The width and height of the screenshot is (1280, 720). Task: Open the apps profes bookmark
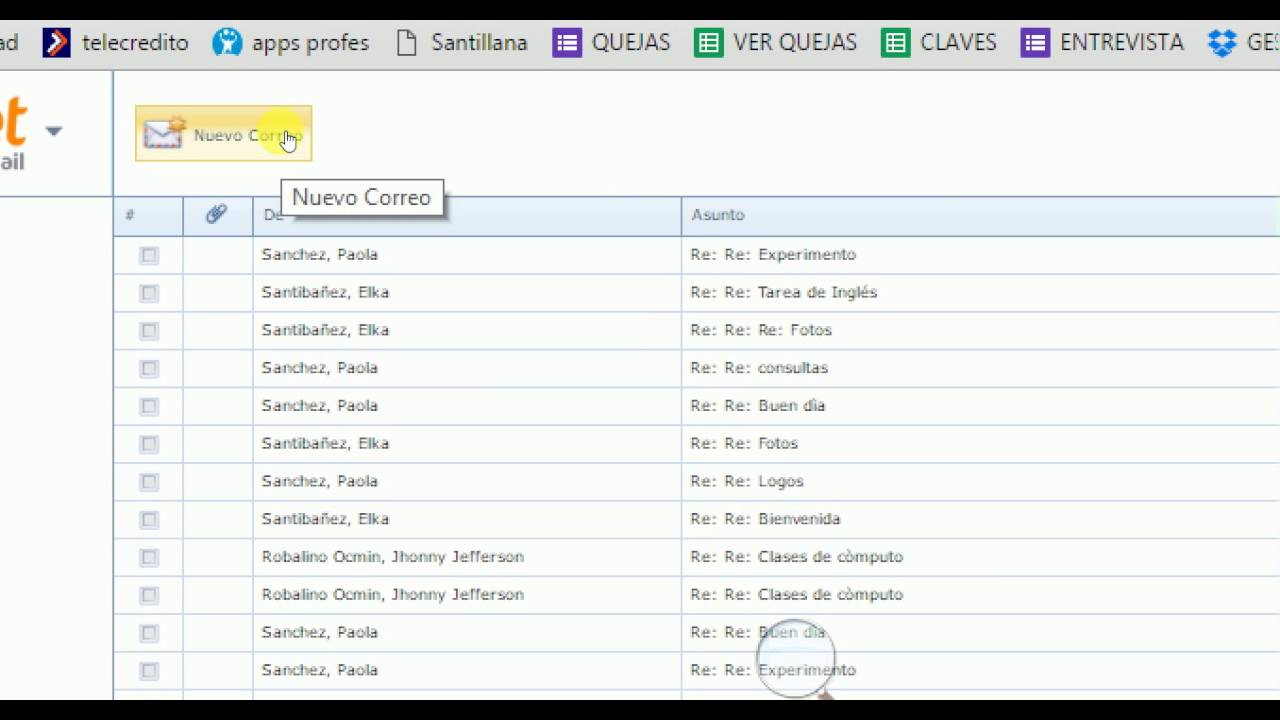click(290, 43)
